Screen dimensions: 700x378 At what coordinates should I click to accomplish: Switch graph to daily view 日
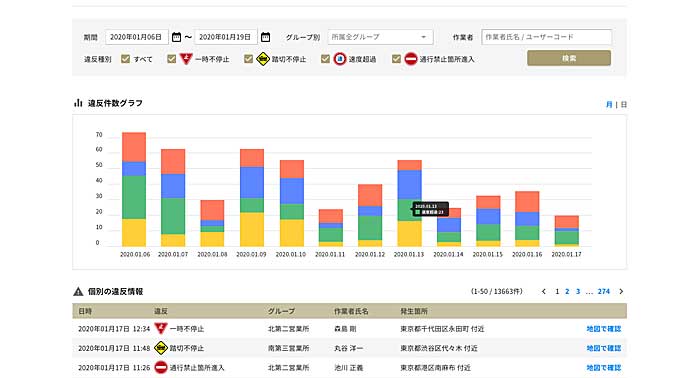(x=624, y=104)
